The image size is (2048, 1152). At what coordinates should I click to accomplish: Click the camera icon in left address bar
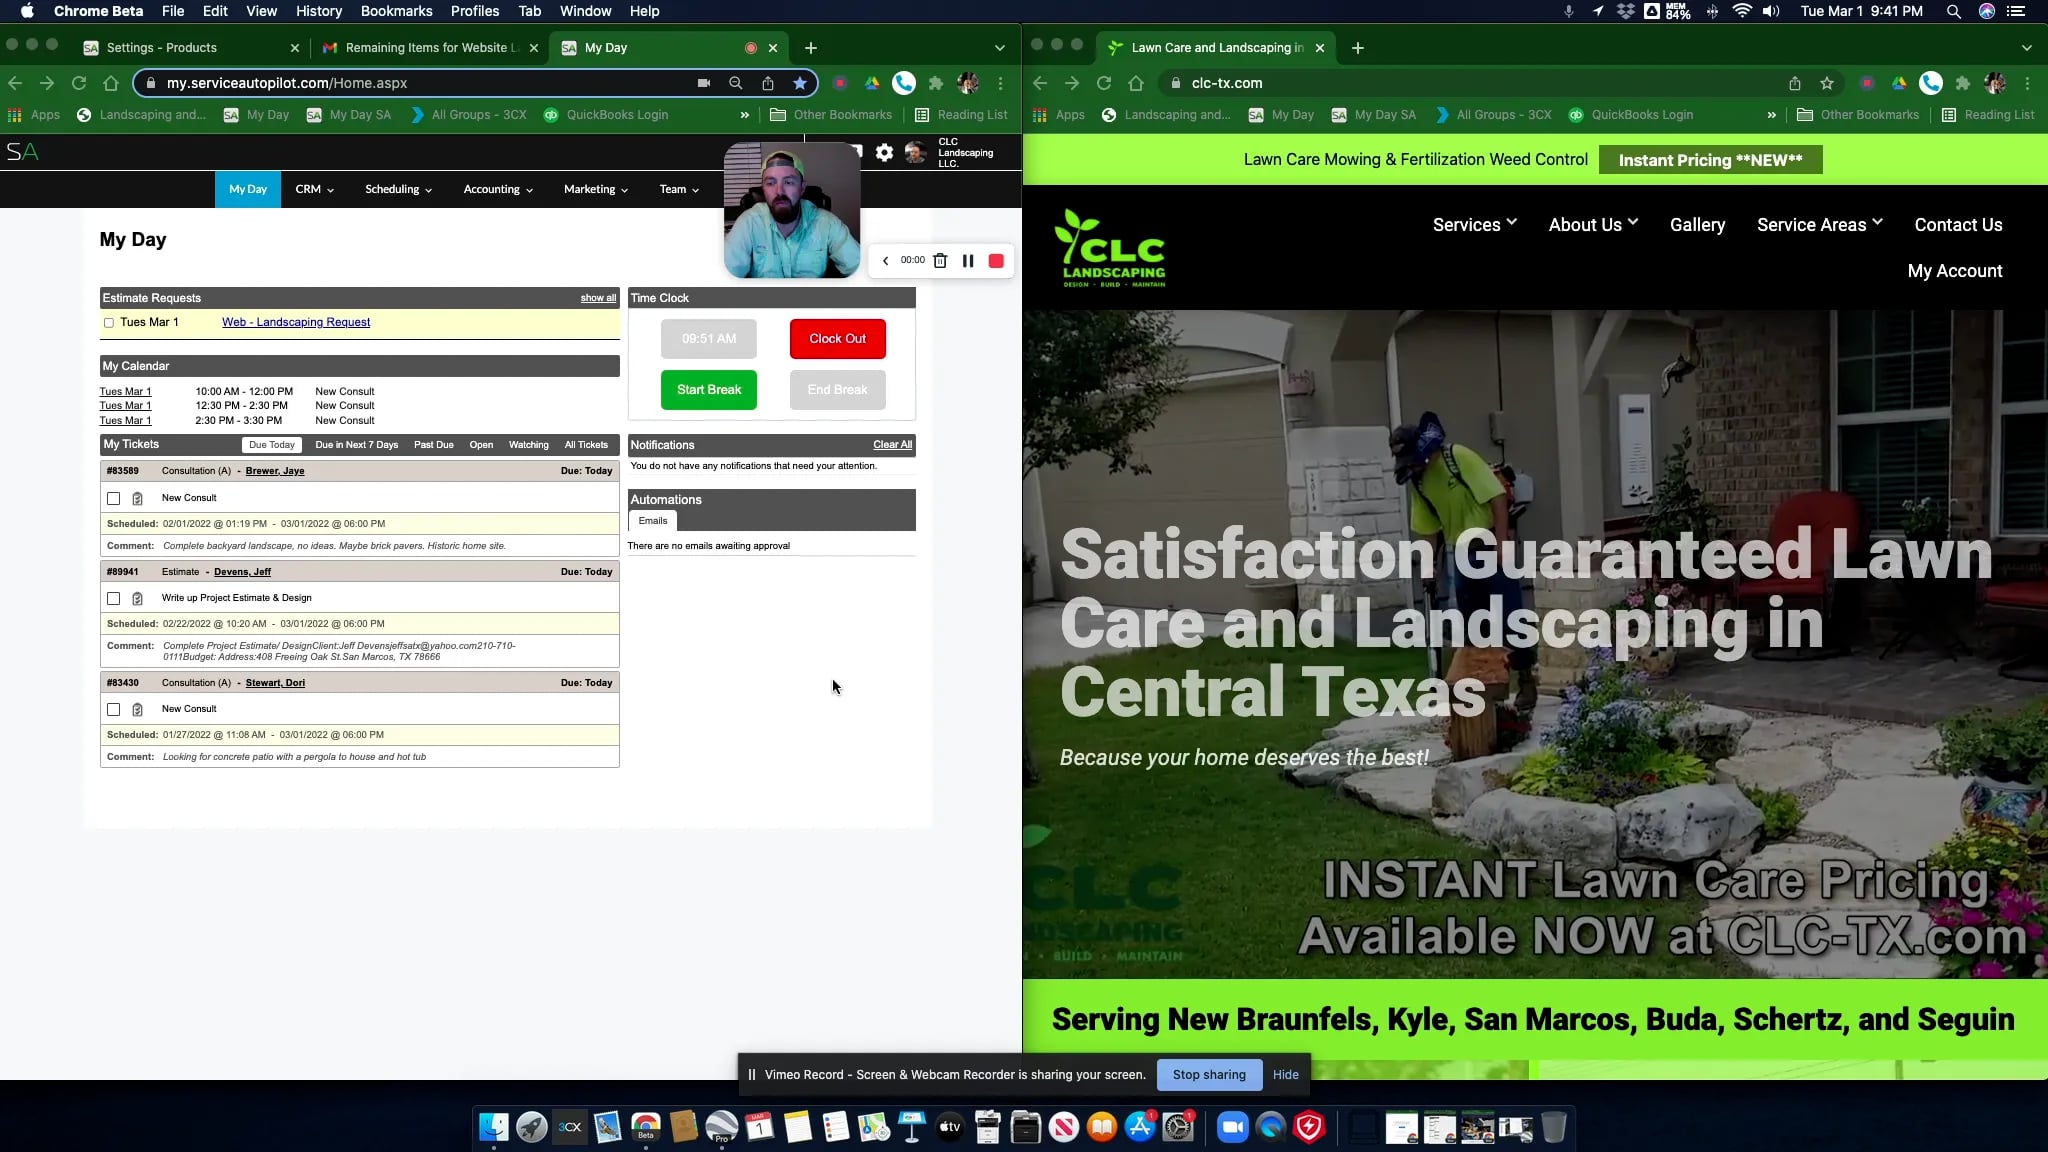coord(704,83)
